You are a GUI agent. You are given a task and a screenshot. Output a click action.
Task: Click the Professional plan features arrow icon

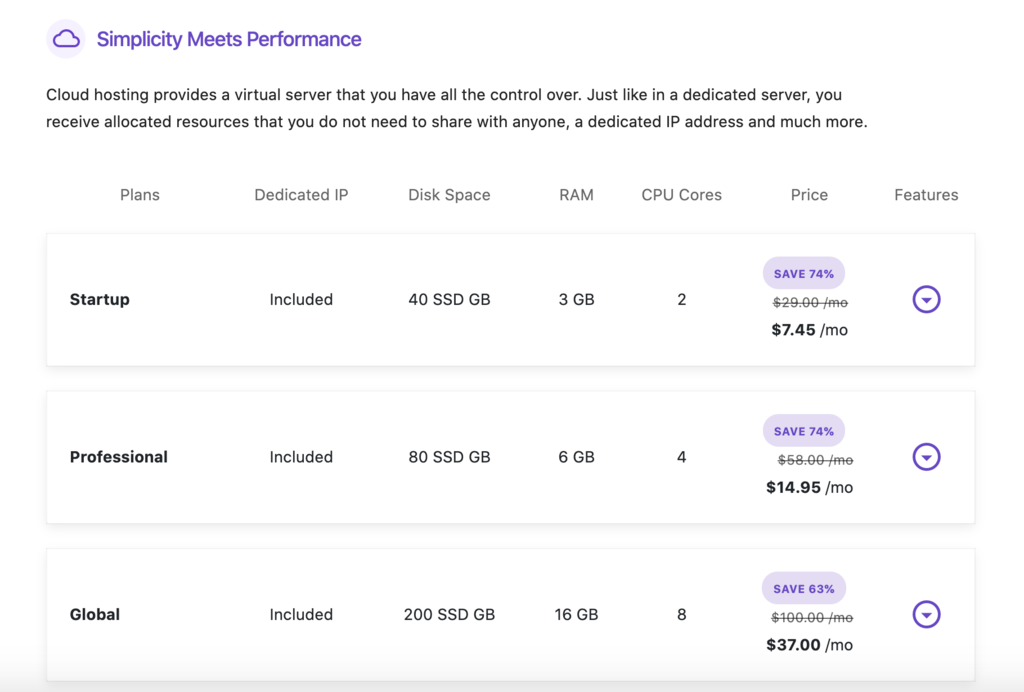tap(926, 457)
